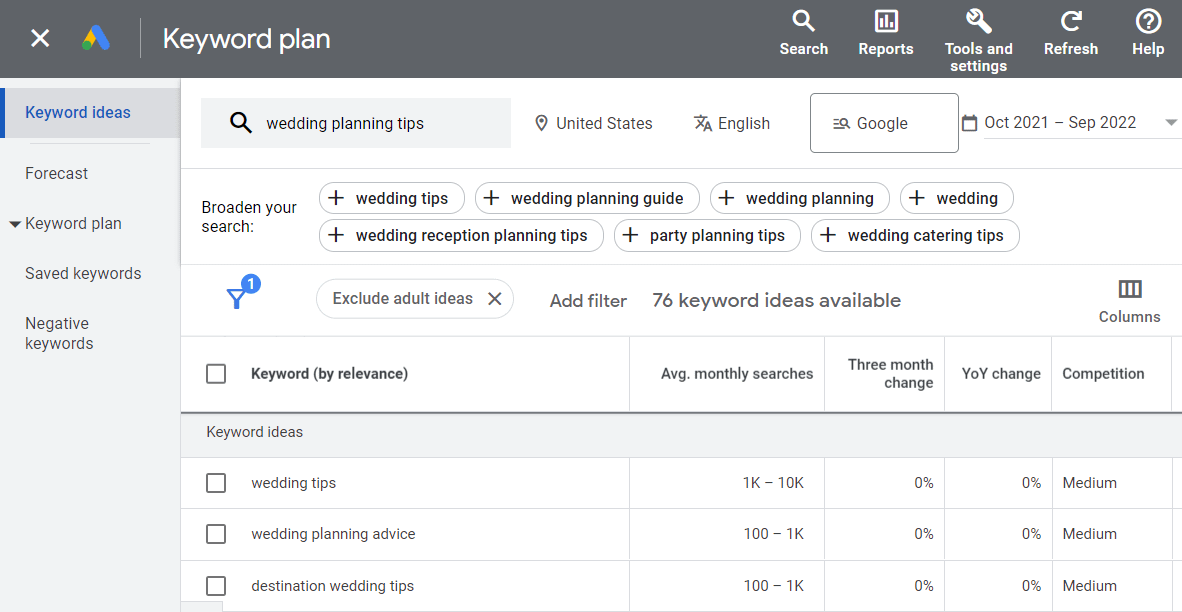
Task: Add 'wedding planning guide' to broaden your search
Action: (586, 198)
